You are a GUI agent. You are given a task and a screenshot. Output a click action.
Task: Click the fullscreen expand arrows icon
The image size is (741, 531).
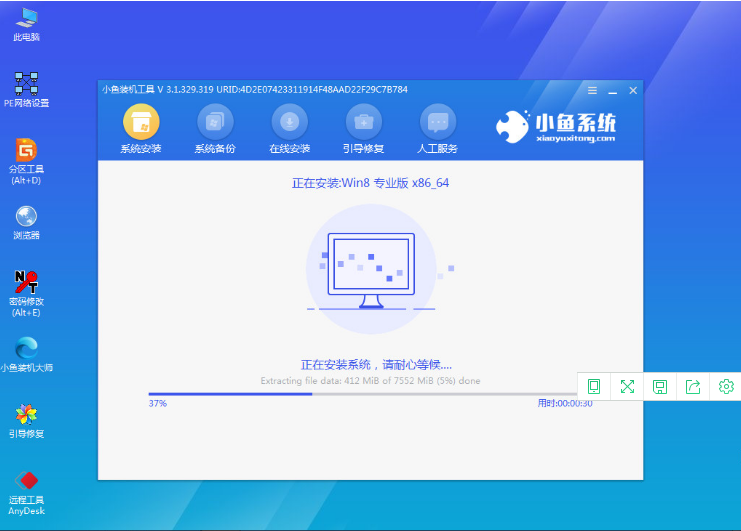tap(627, 386)
